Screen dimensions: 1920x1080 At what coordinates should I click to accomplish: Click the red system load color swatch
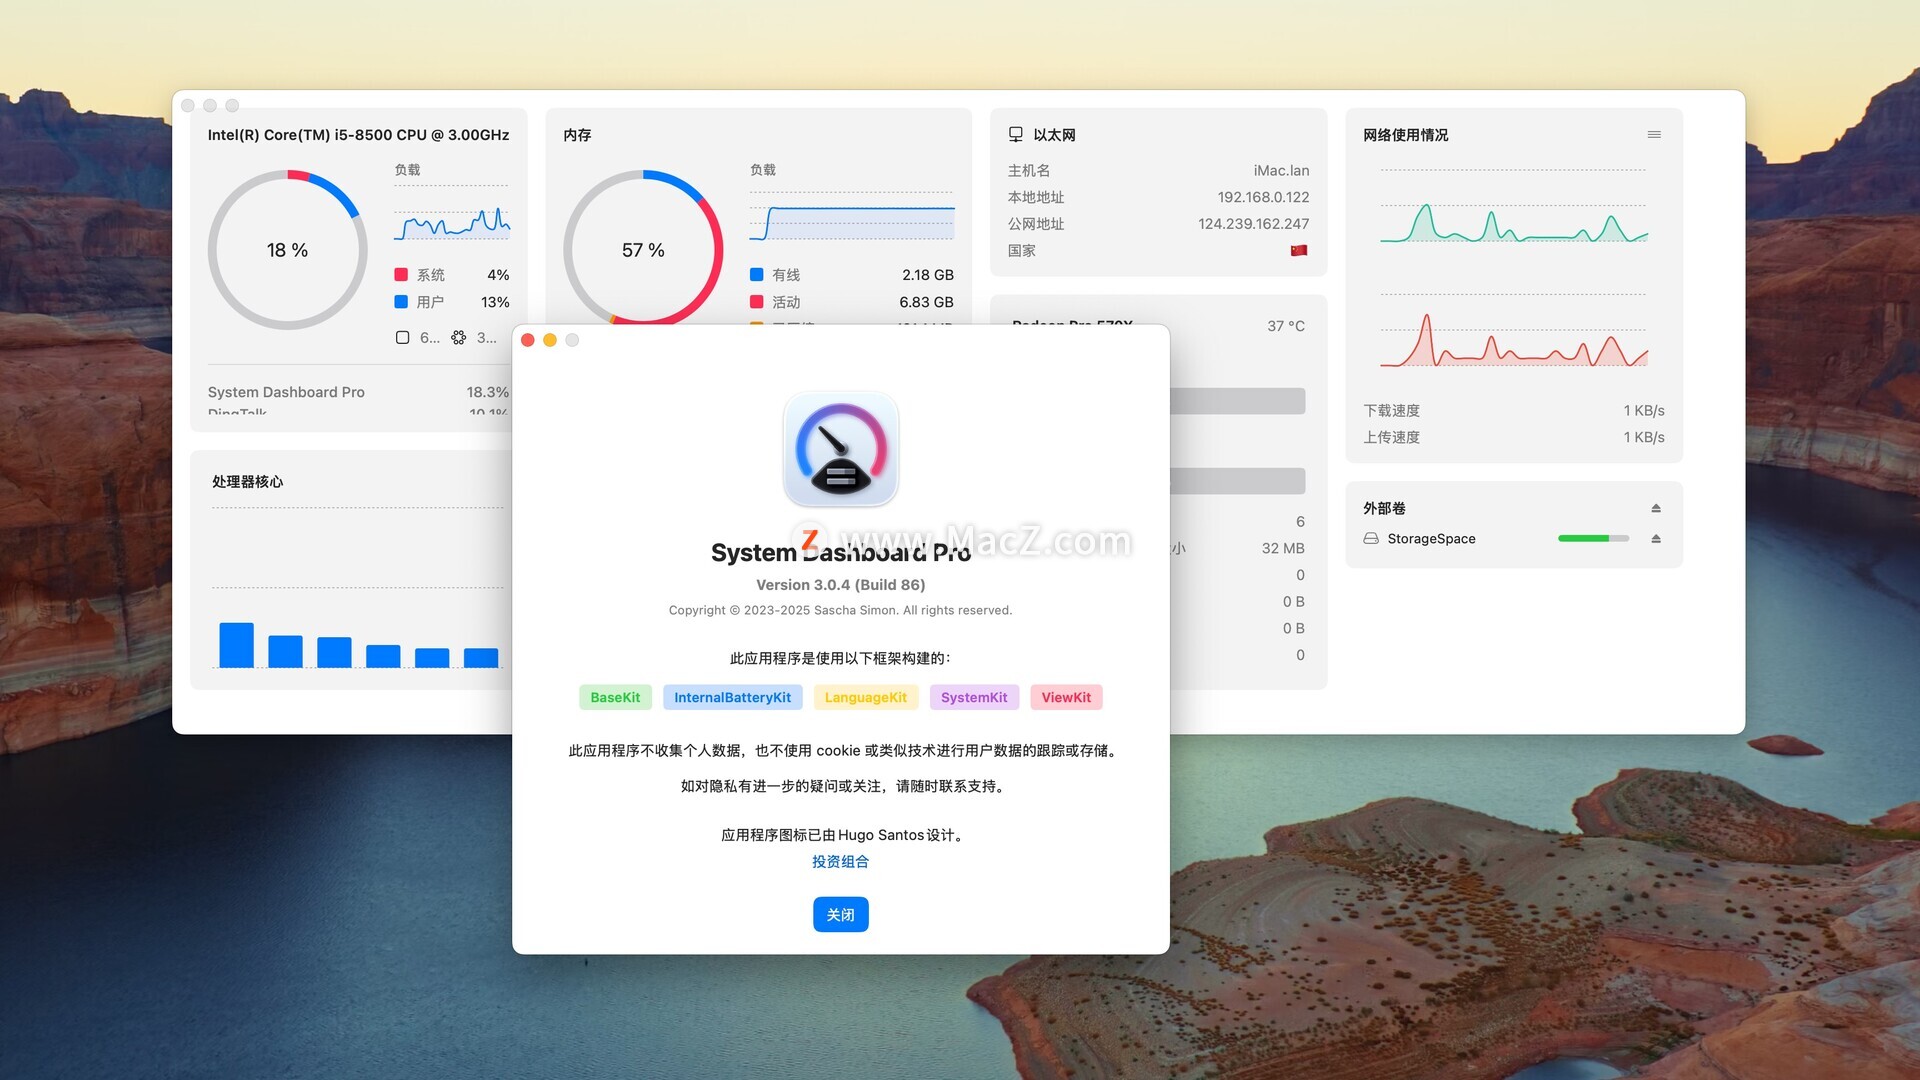pos(401,275)
